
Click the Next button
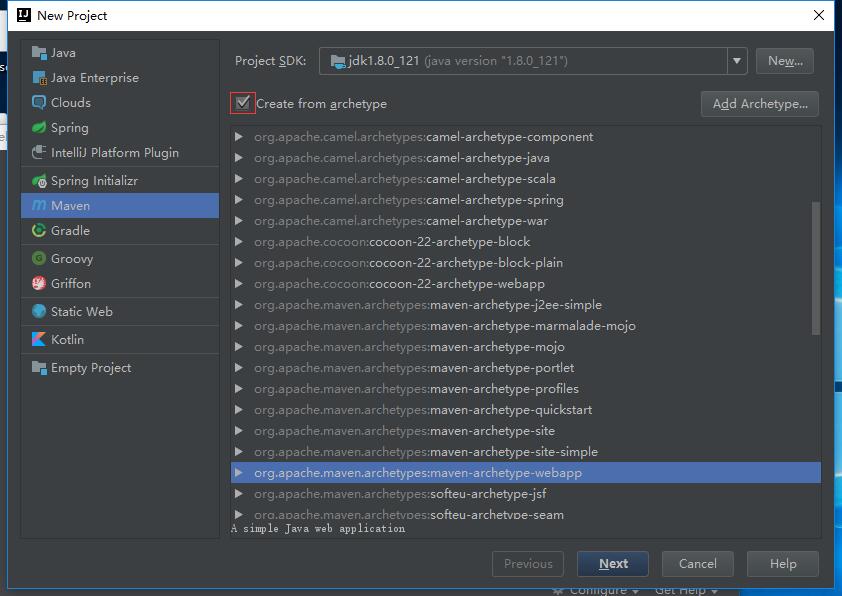pyautogui.click(x=613, y=564)
